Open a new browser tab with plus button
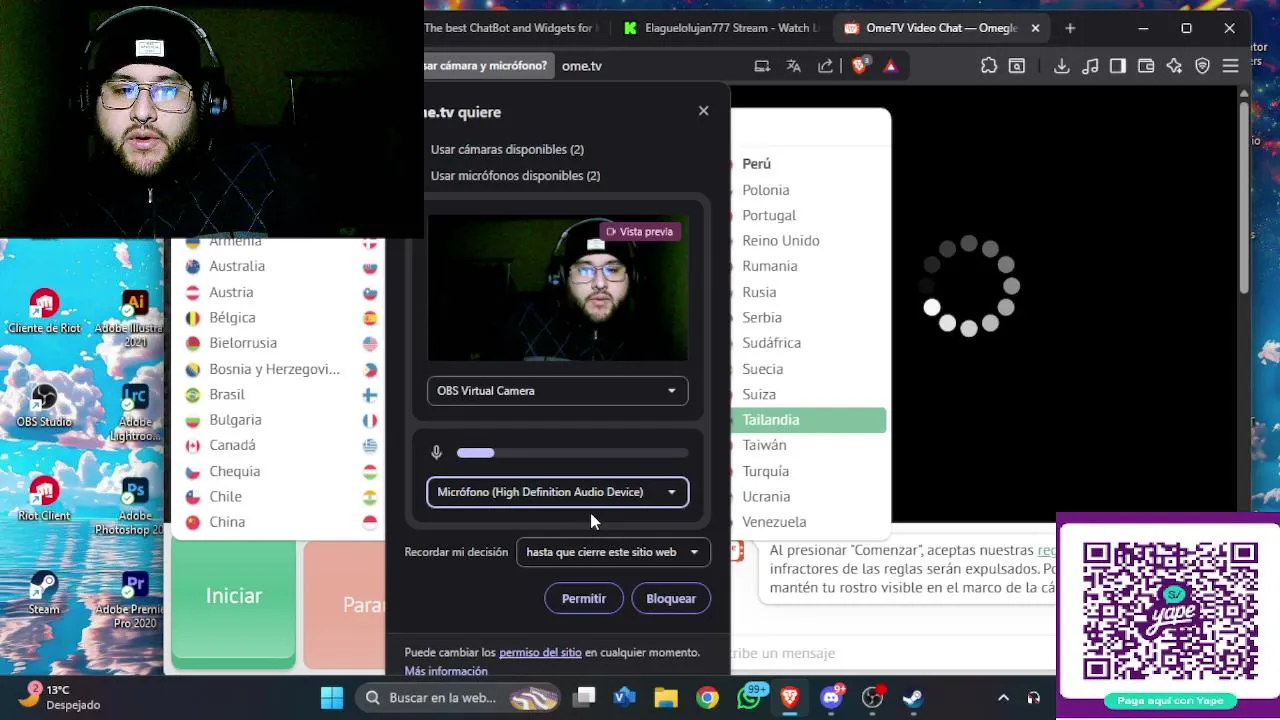Image resolution: width=1280 pixels, height=720 pixels. coord(1070,28)
